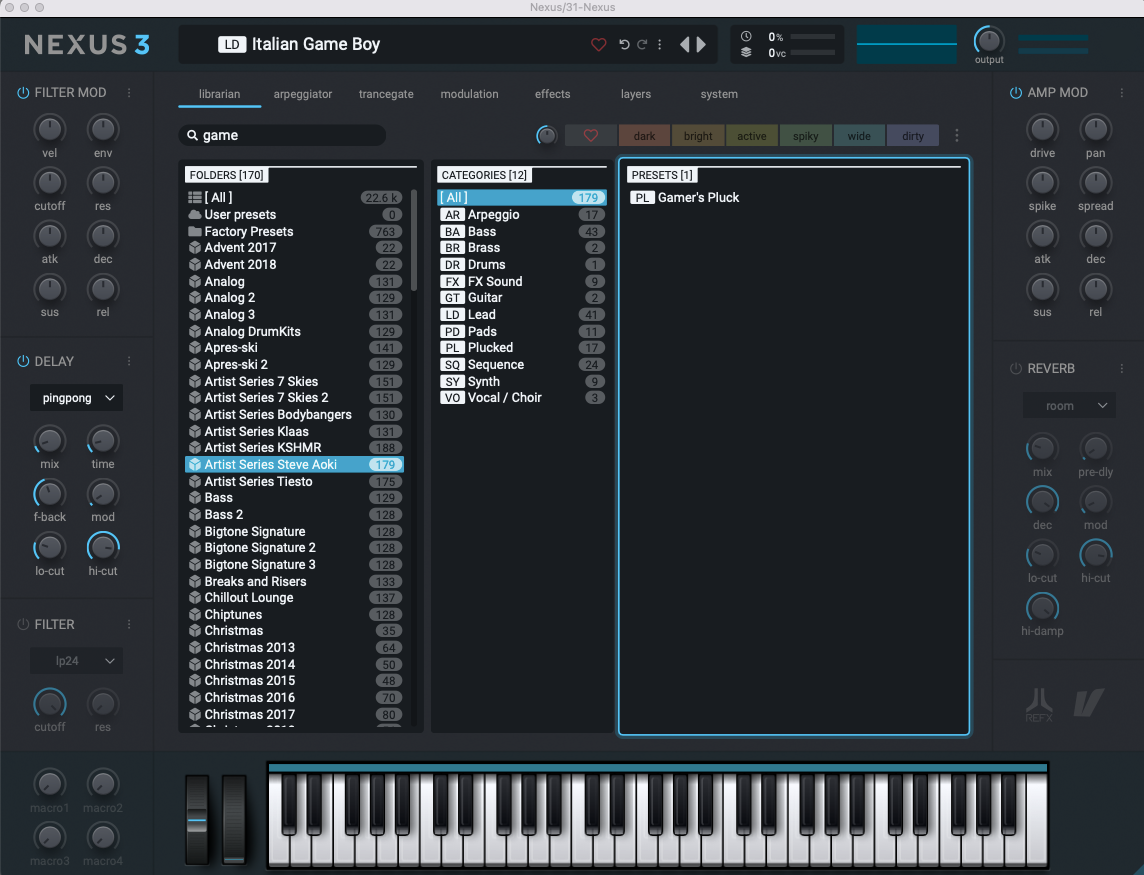1144x875 pixels.
Task: Toggle AMP MOD power button
Action: (x=1016, y=93)
